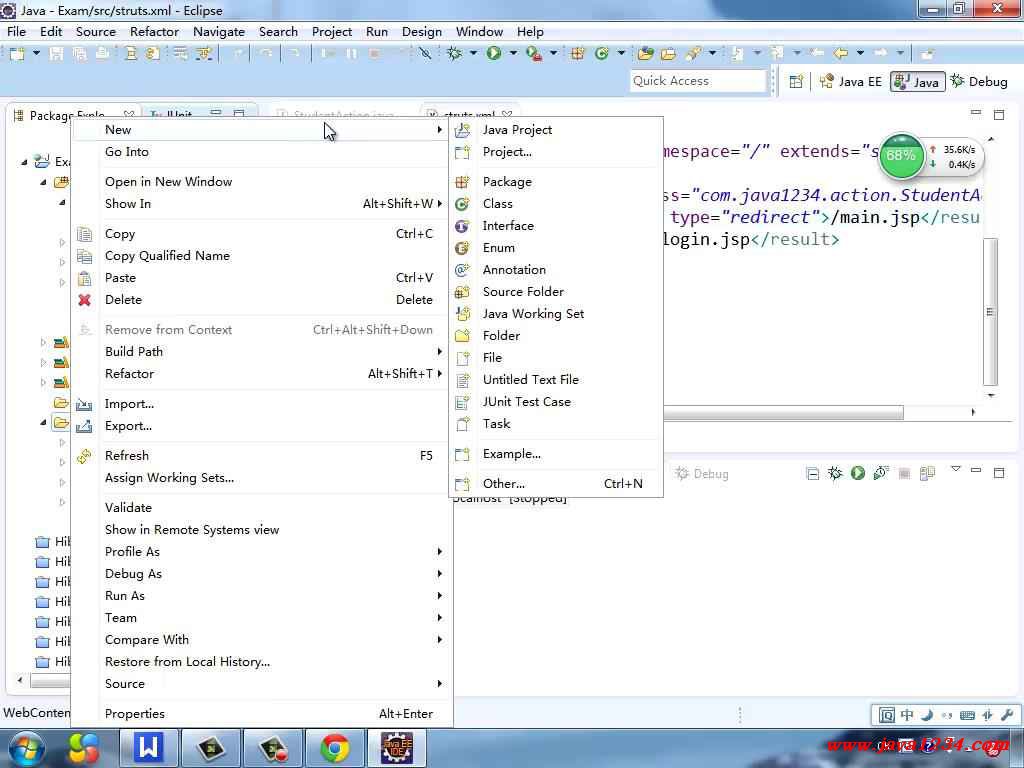Choose Import... from the context menu

261,404
